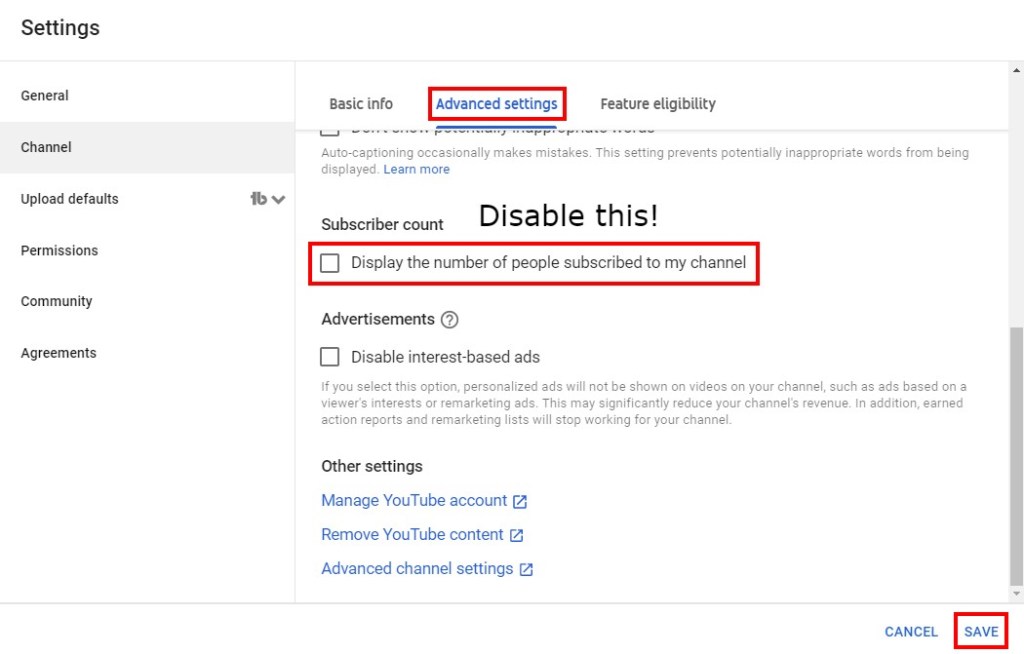Click external-link icon beside Manage YouTube account

520,501
